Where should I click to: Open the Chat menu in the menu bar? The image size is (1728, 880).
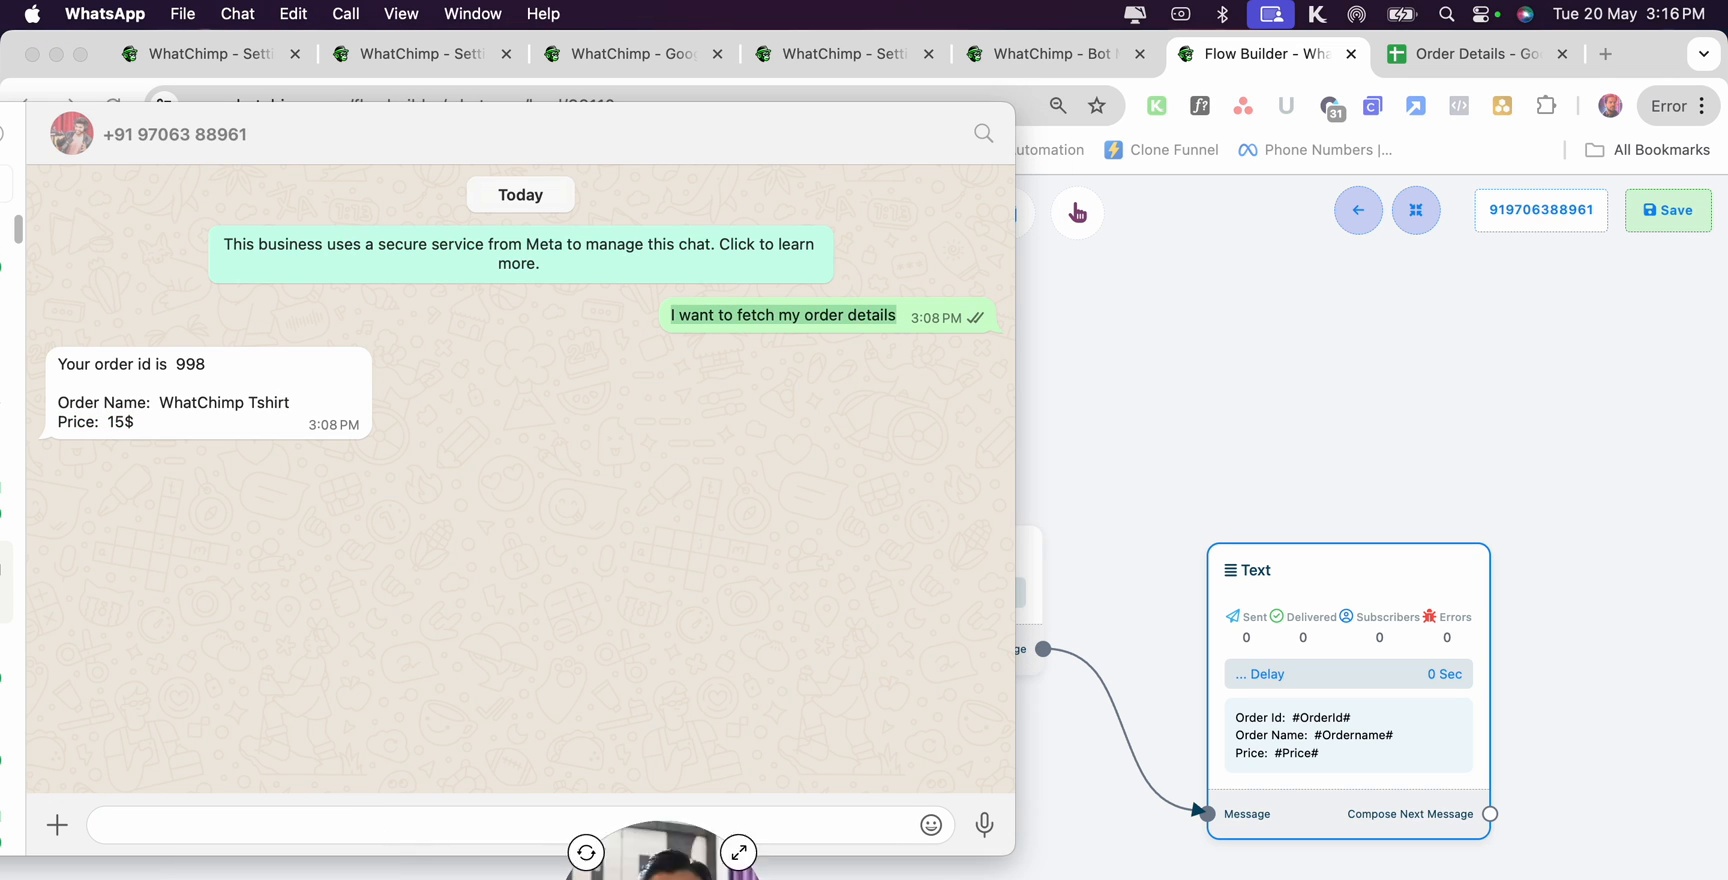coord(237,14)
